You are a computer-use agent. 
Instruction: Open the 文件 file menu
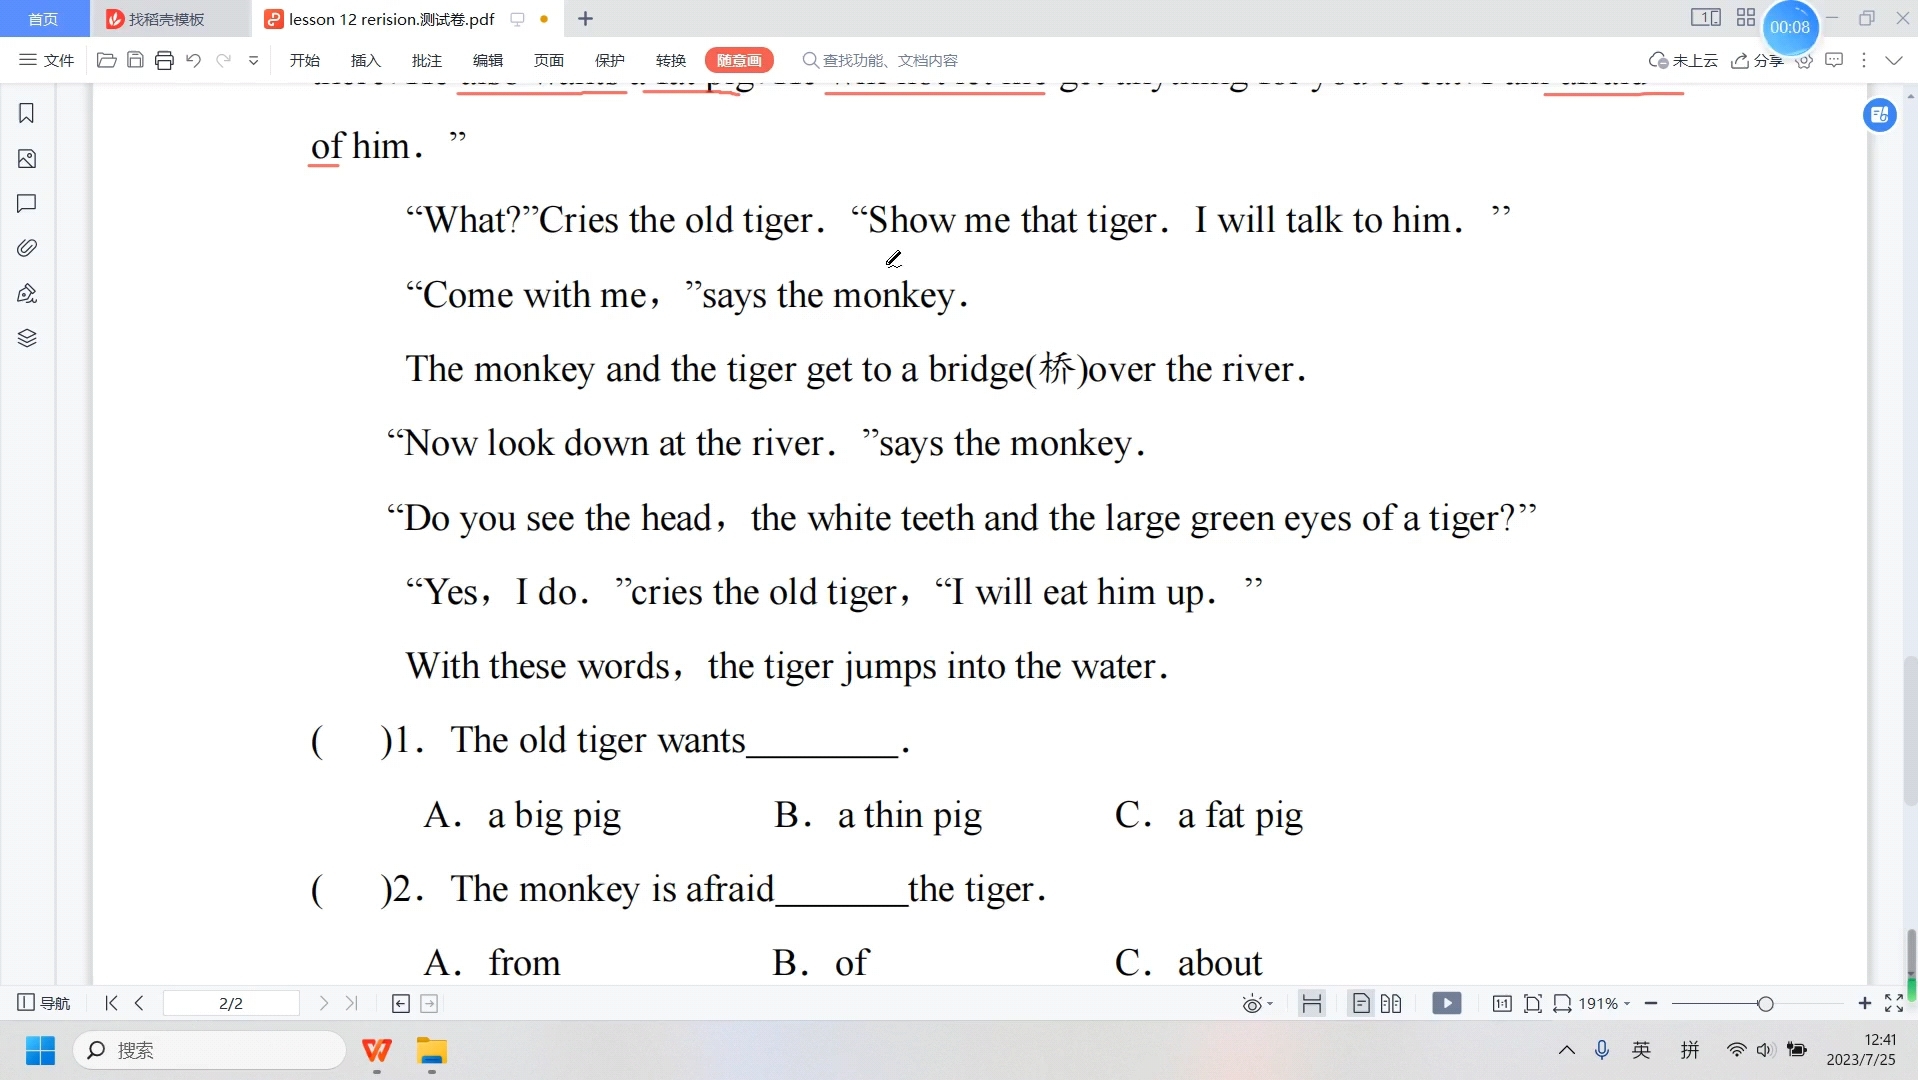pyautogui.click(x=47, y=60)
